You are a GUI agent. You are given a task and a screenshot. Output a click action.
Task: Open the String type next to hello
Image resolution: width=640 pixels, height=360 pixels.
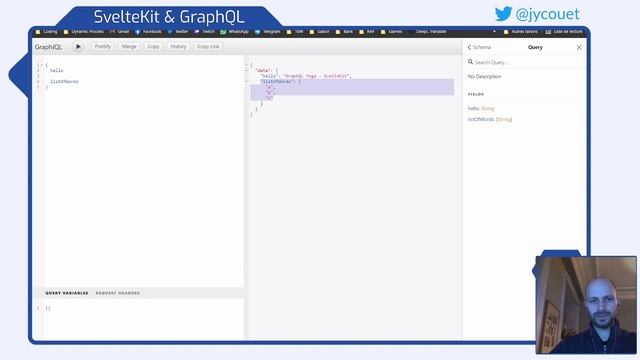pos(488,109)
